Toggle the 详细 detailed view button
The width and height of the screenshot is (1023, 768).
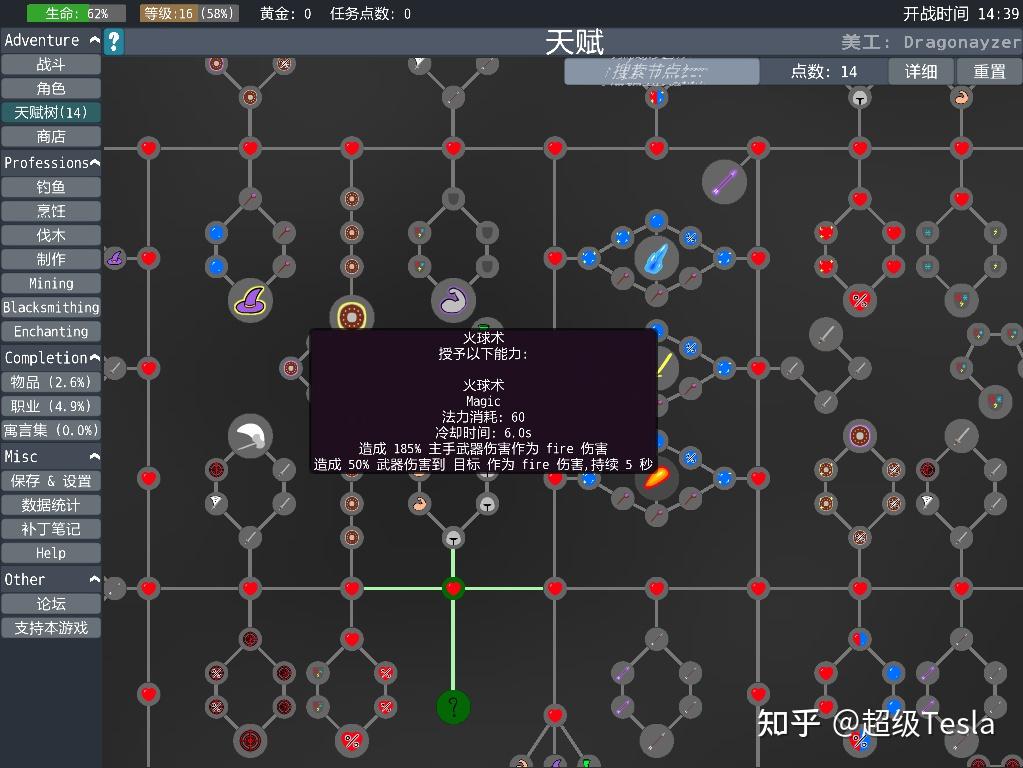tap(920, 70)
